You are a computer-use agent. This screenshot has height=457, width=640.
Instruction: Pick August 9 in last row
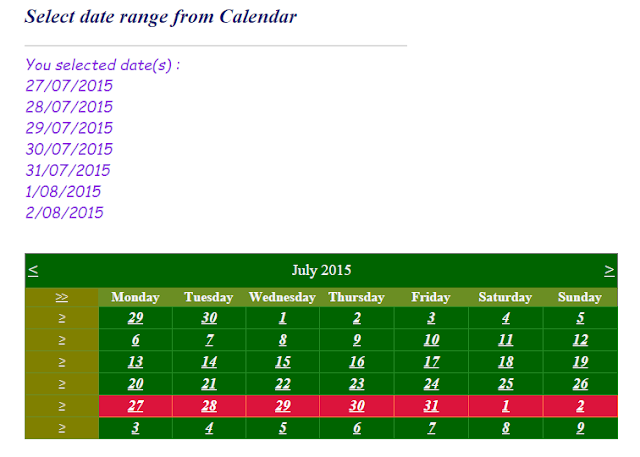(580, 428)
